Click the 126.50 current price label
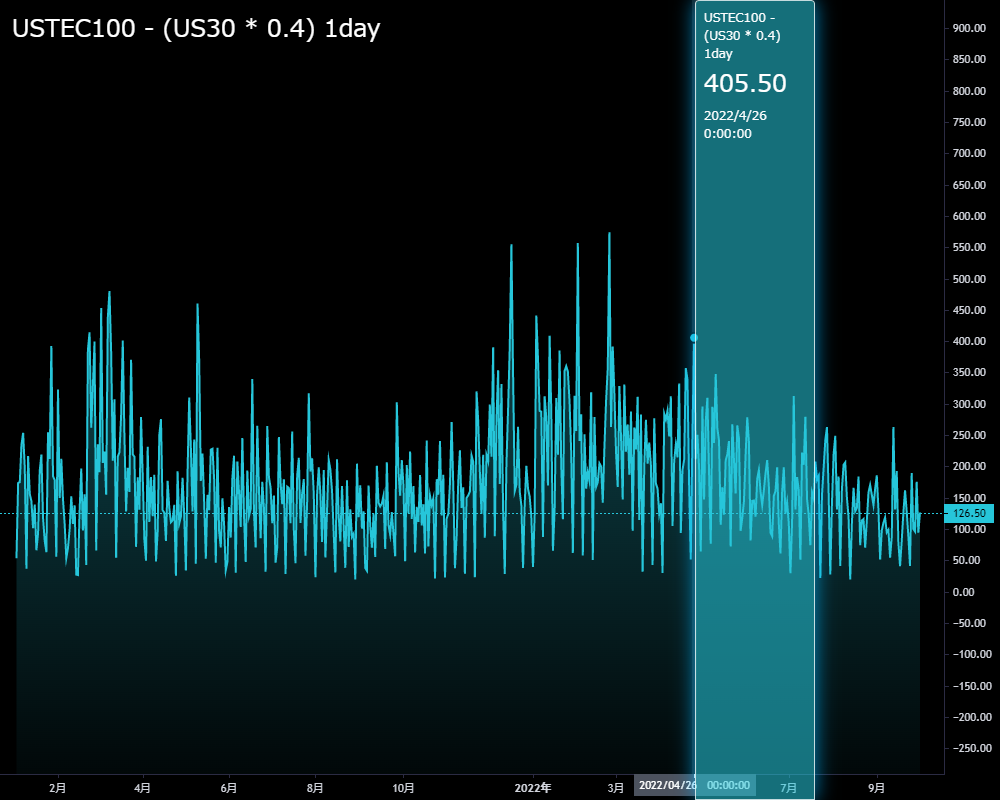Screen dimensions: 1000x800 (968, 513)
